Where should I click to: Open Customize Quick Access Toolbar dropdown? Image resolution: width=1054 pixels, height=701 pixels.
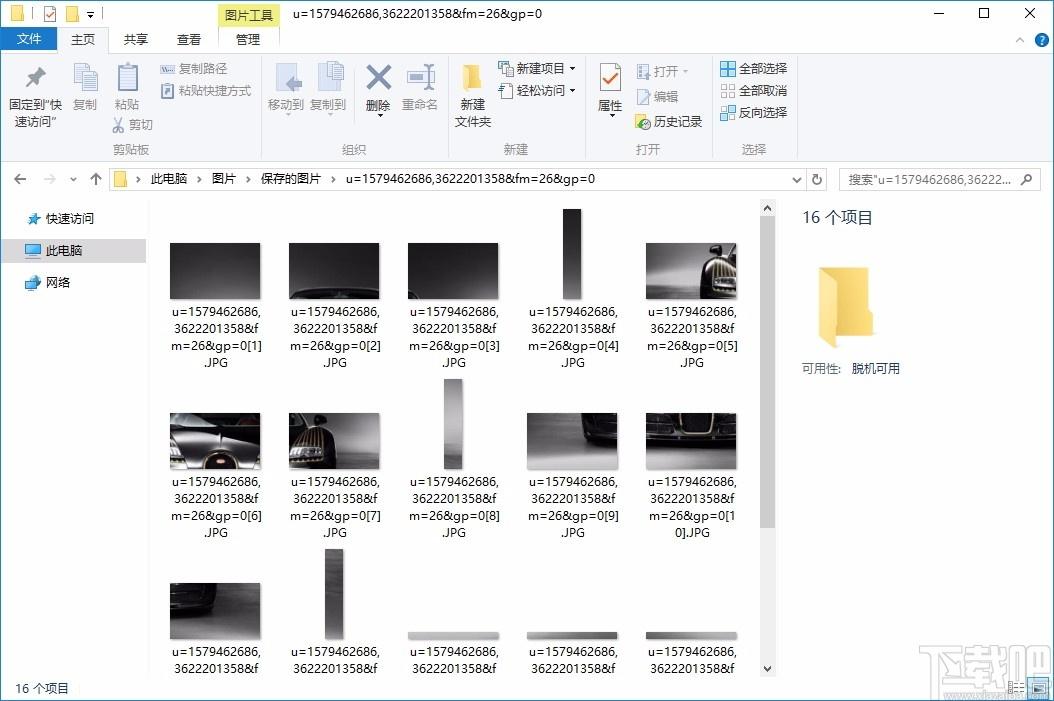pyautogui.click(x=91, y=14)
